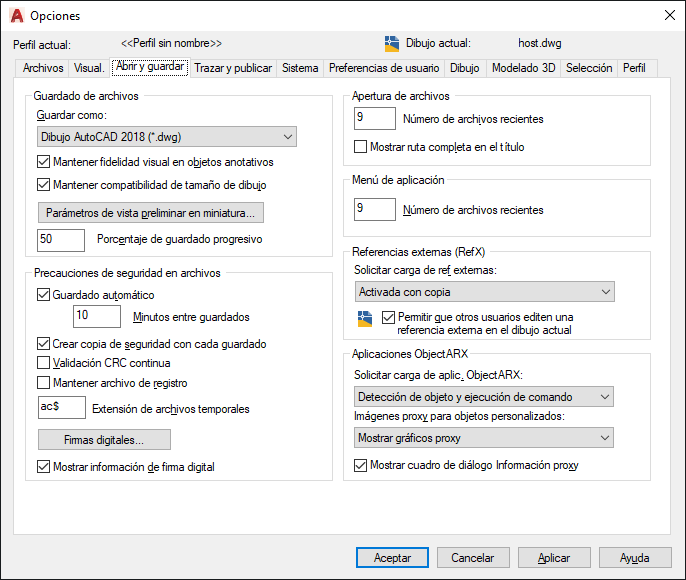
Task: Open the Trazar y publicar tab
Action: pos(233,68)
